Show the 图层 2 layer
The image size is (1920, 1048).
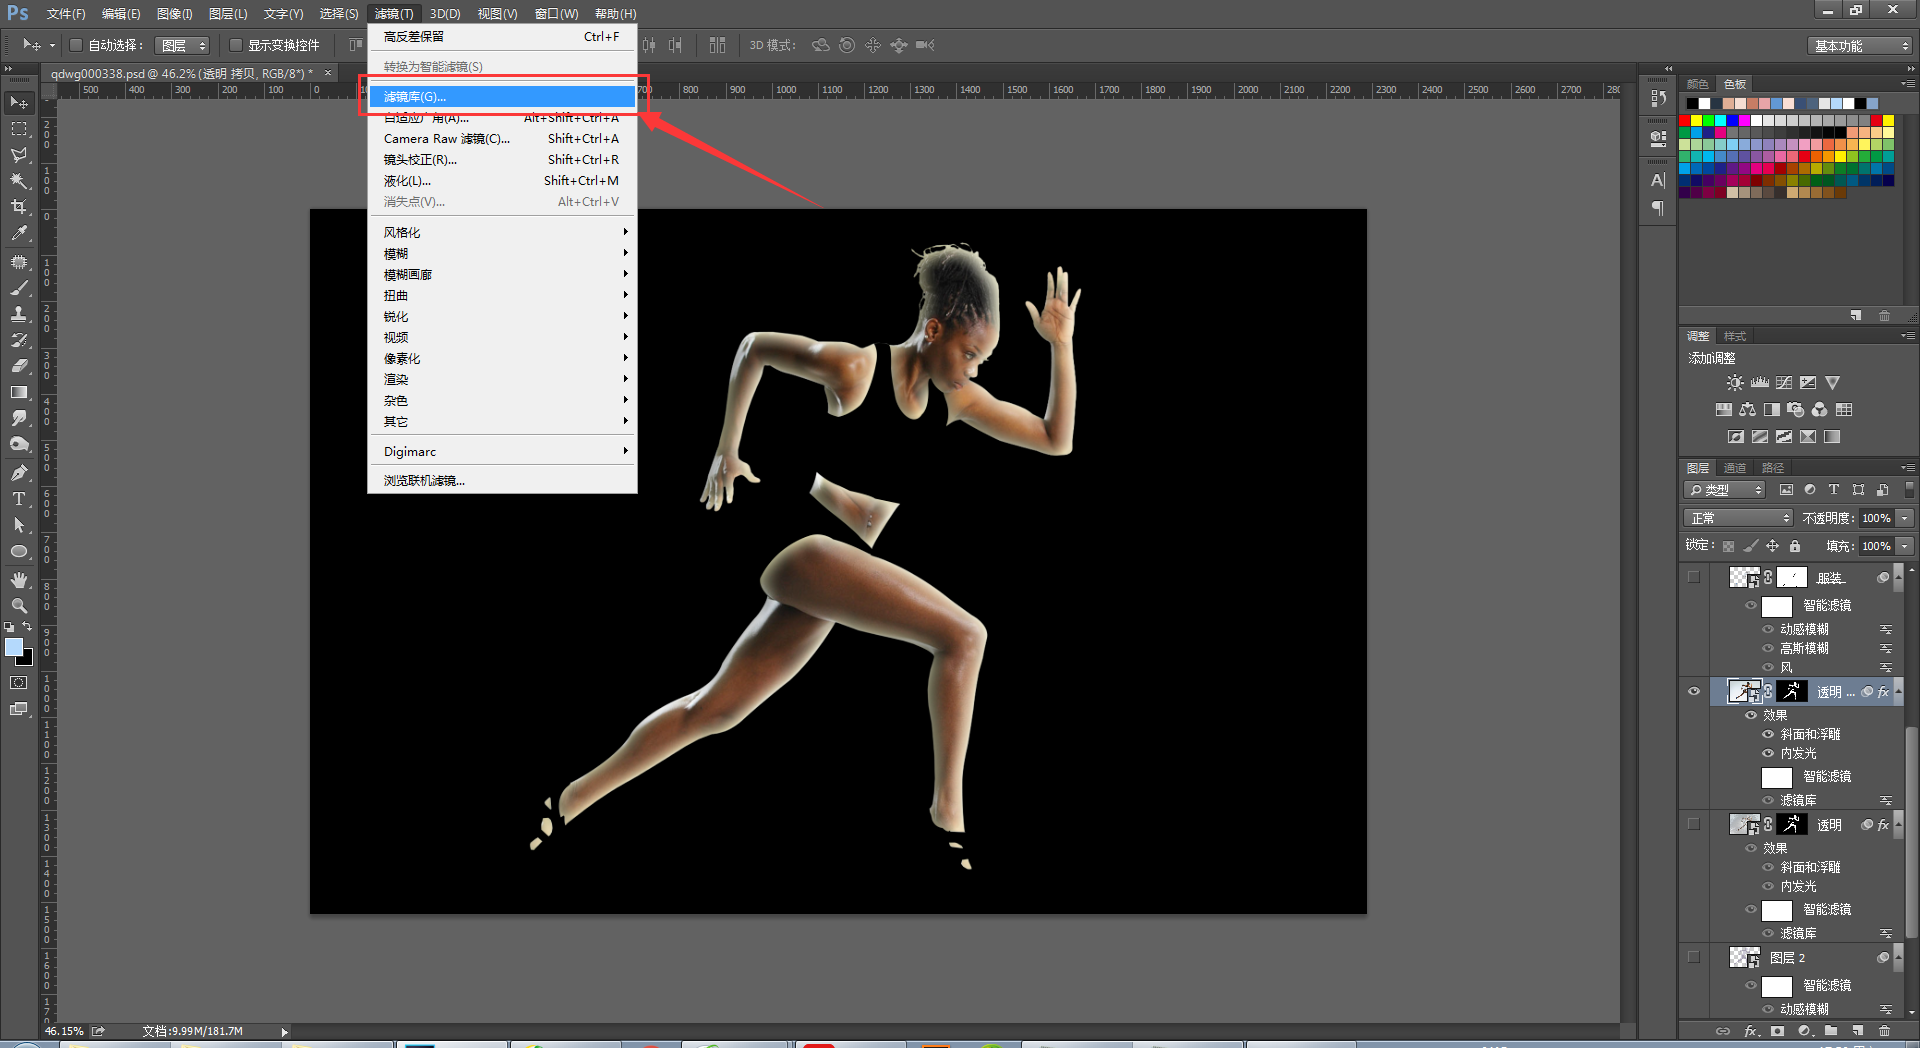[x=1694, y=957]
